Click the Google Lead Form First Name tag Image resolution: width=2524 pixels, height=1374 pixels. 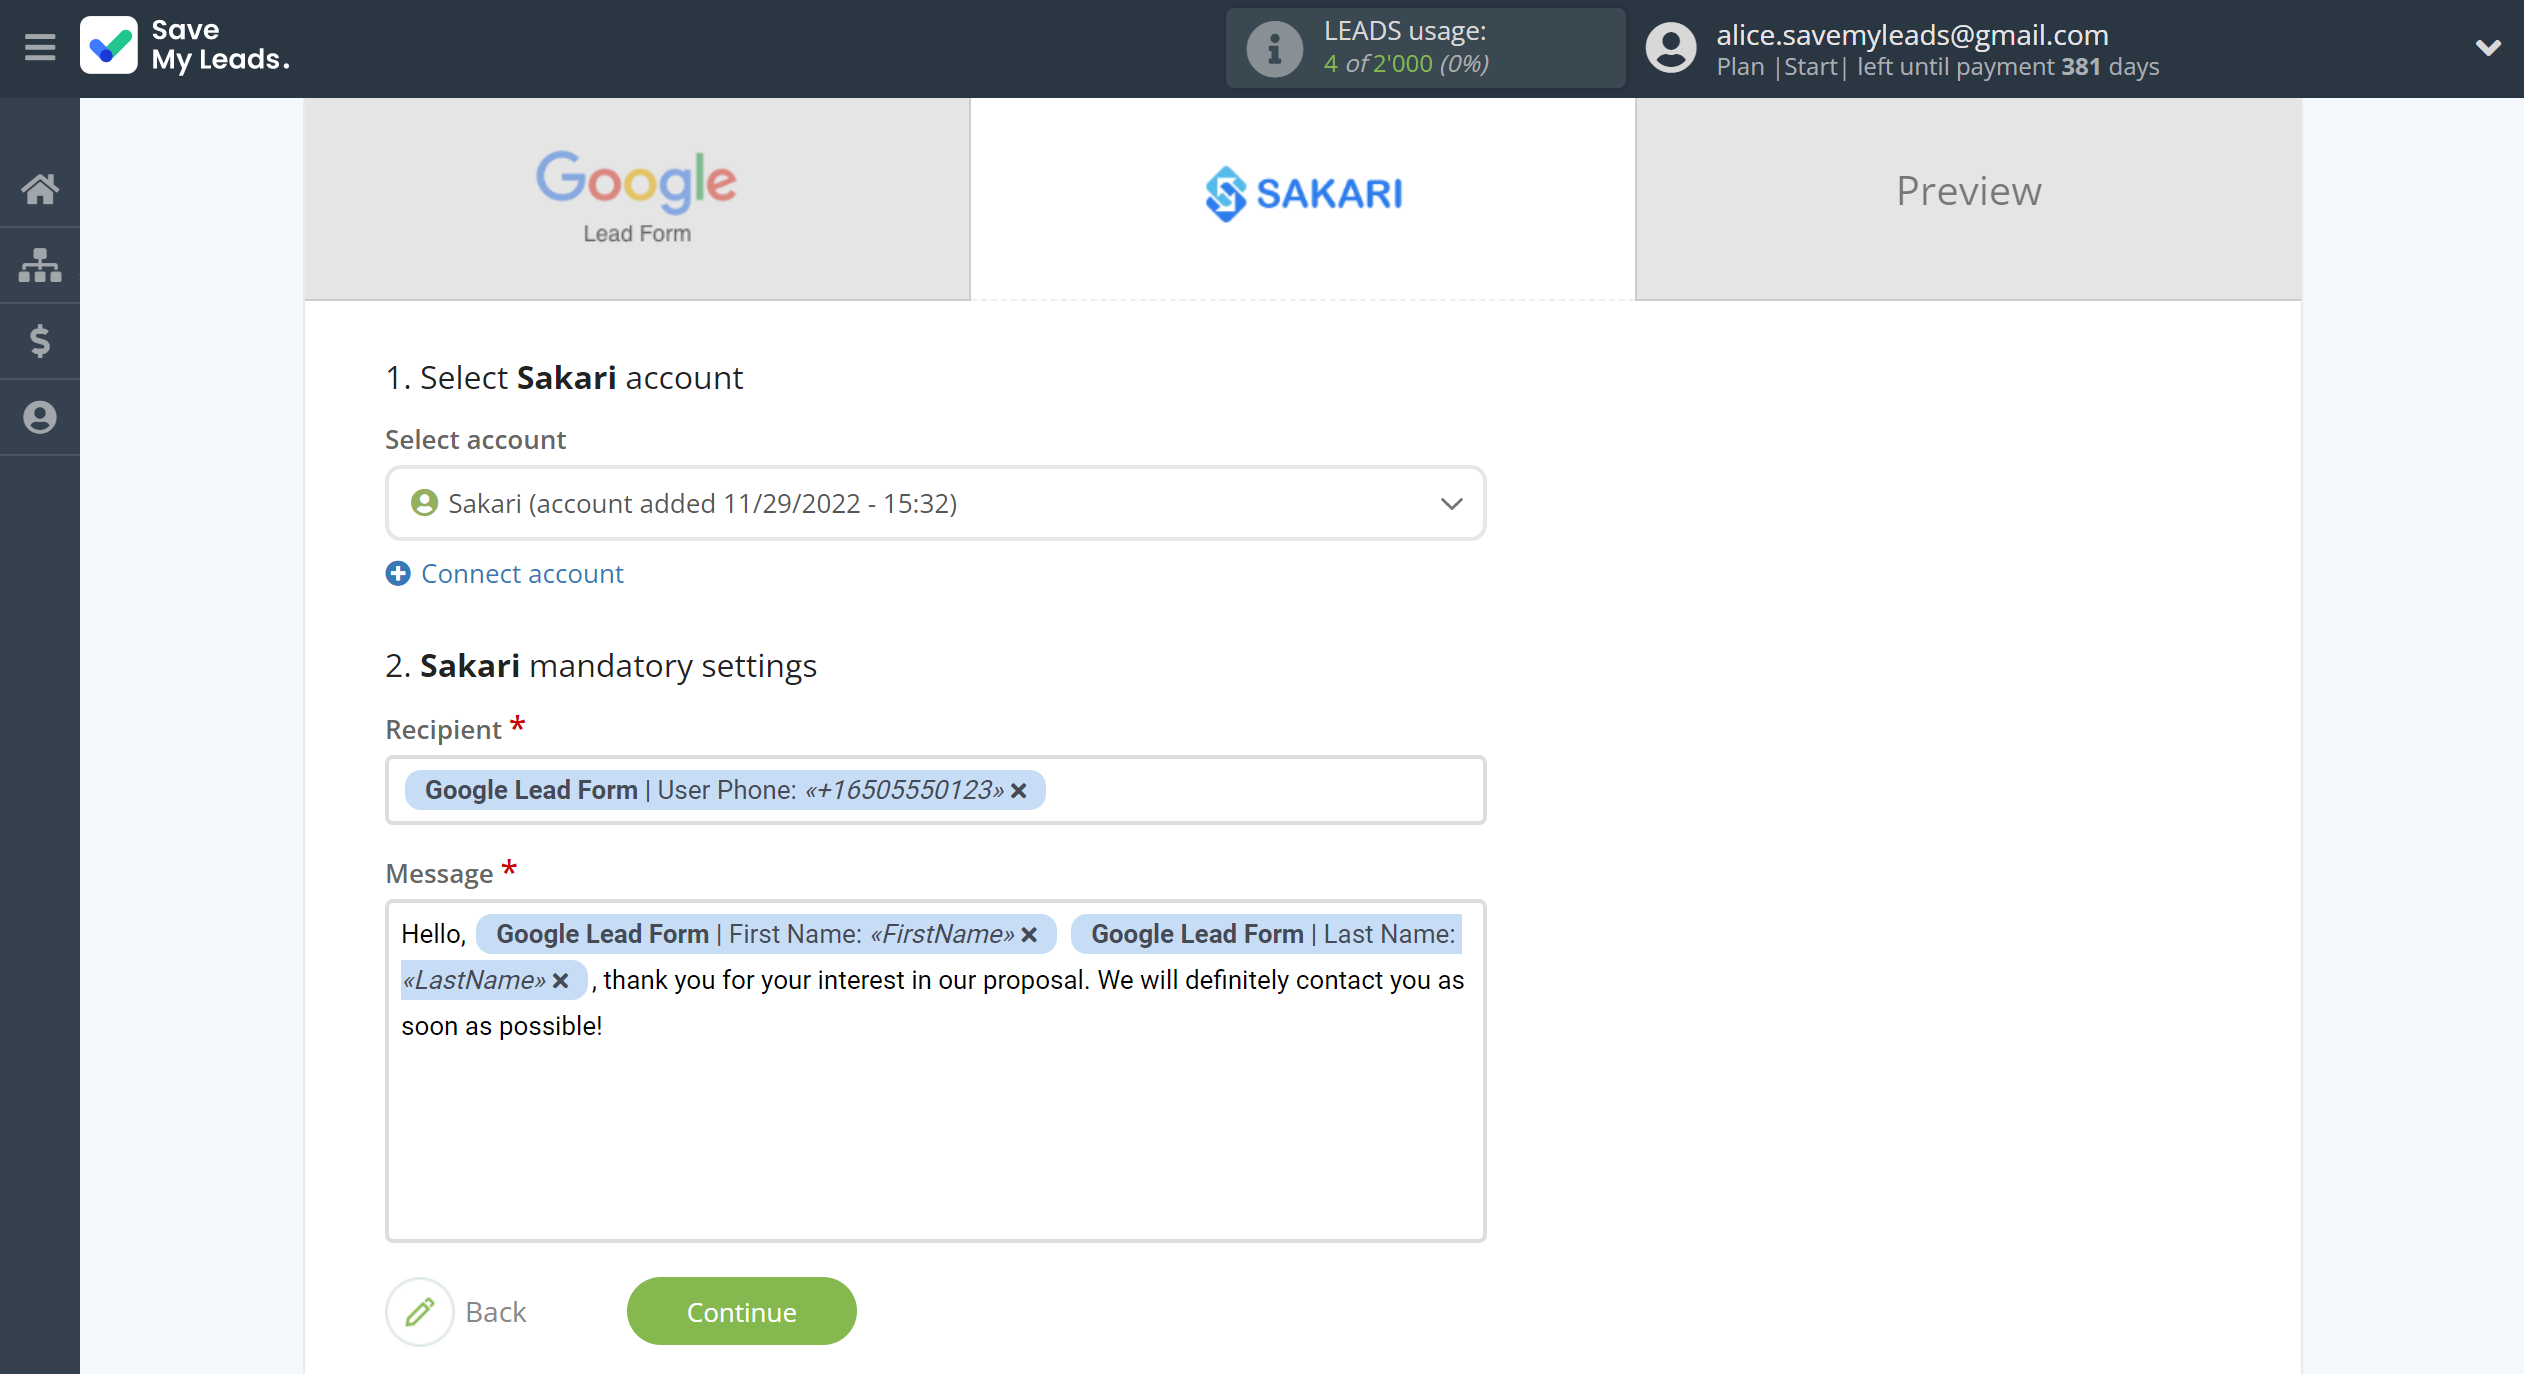[765, 934]
